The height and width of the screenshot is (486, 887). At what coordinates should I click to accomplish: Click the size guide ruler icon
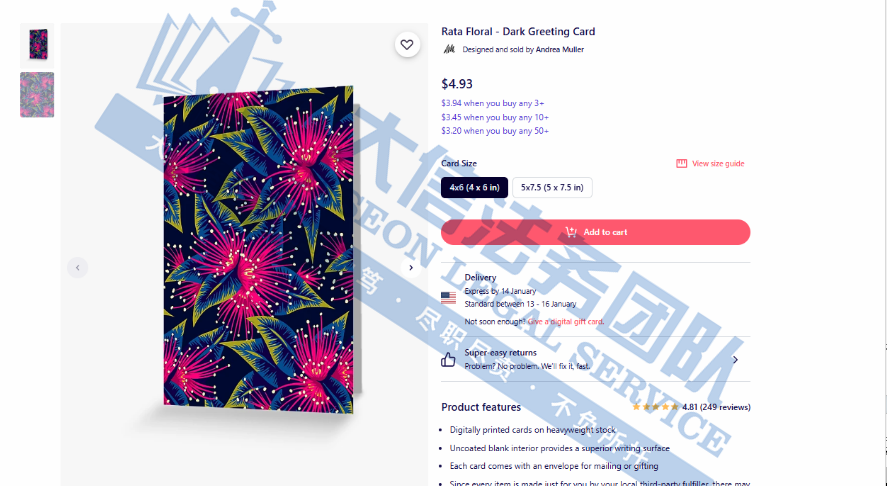pyautogui.click(x=682, y=164)
